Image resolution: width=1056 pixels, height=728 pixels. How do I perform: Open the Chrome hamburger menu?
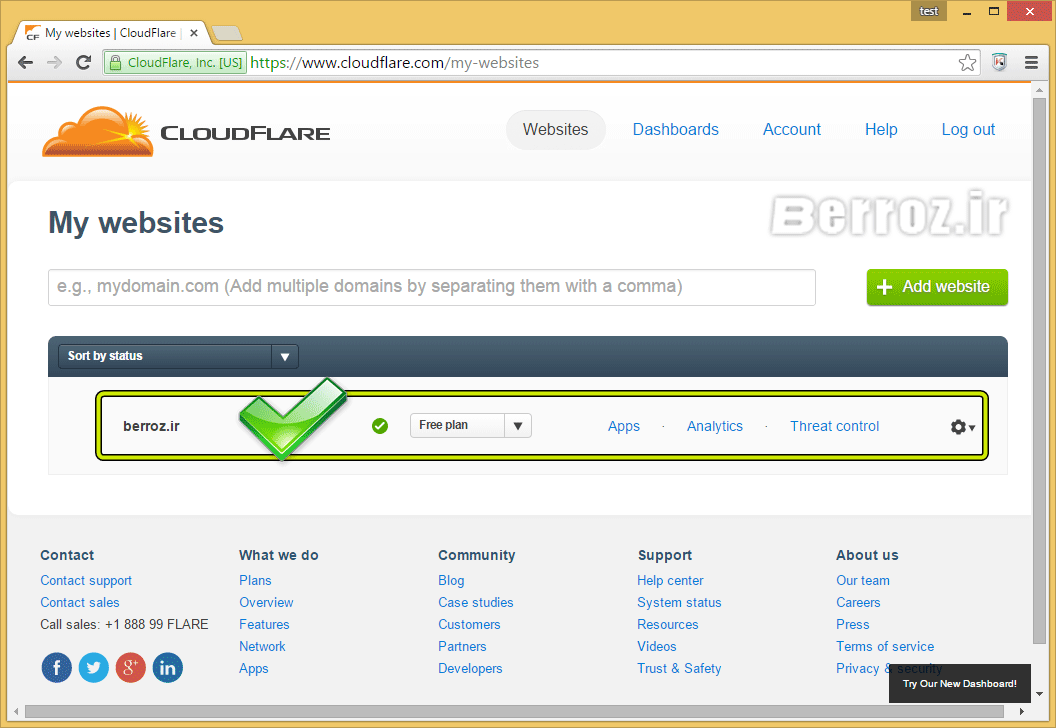pos(1031,63)
